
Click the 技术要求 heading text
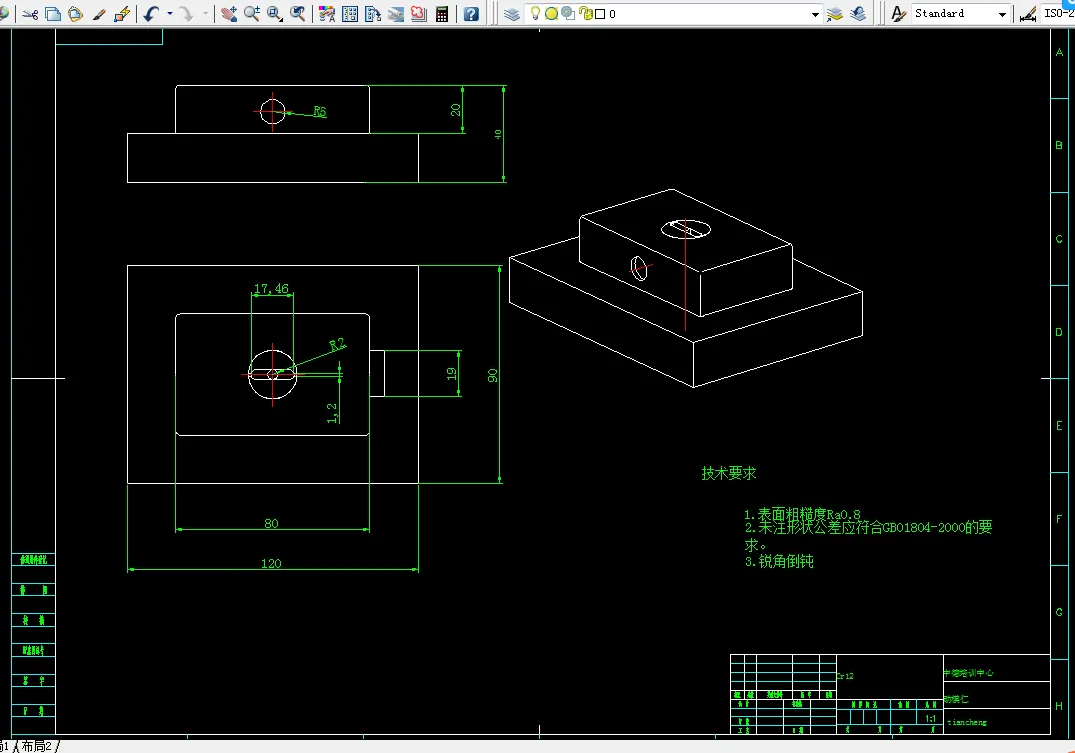(x=729, y=473)
